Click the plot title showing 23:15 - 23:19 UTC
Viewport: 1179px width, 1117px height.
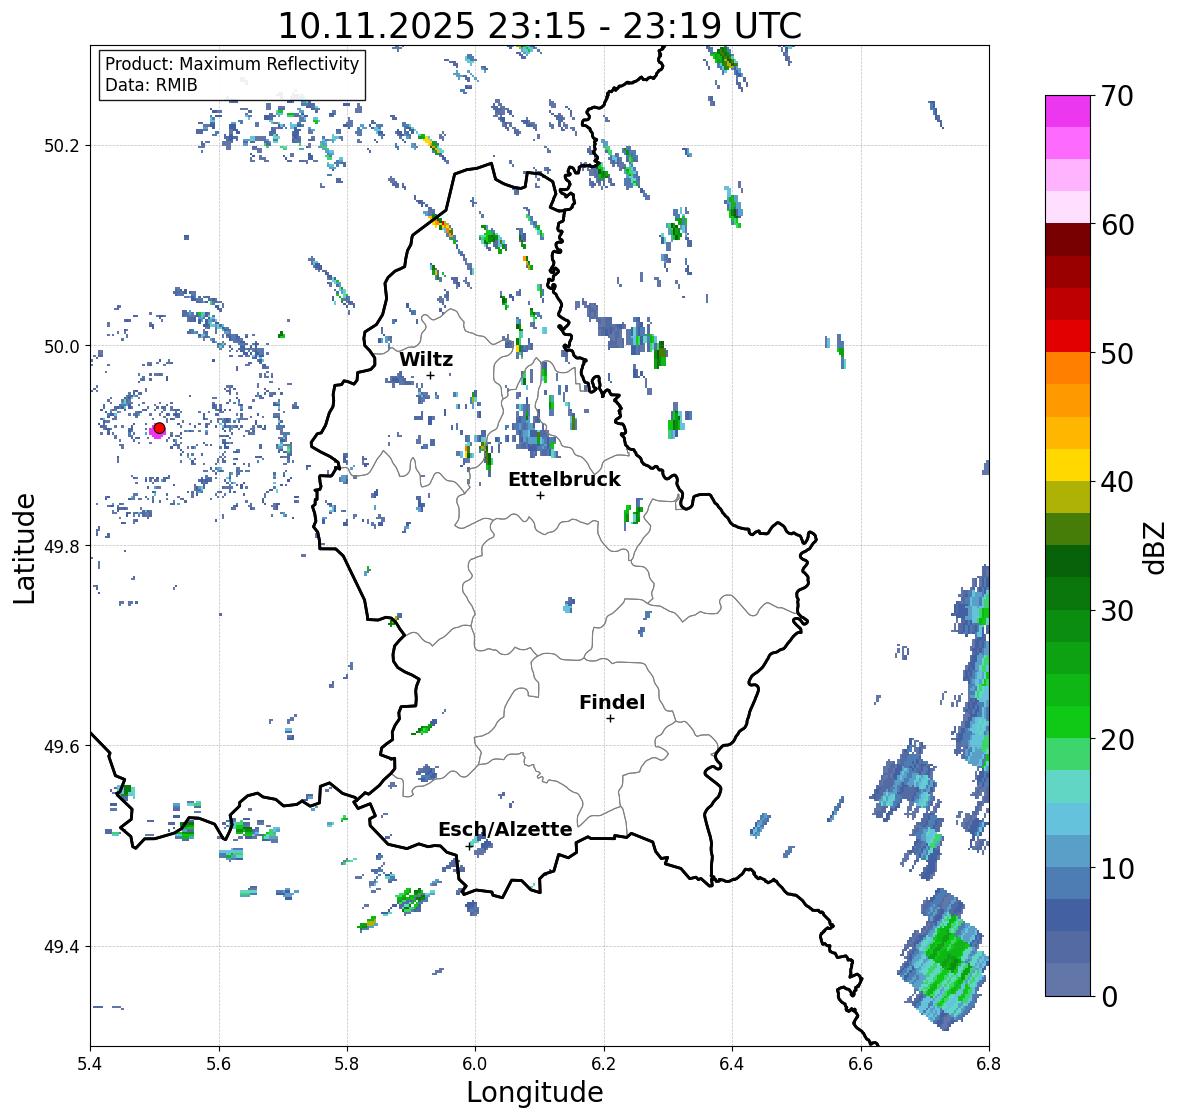pos(540,26)
